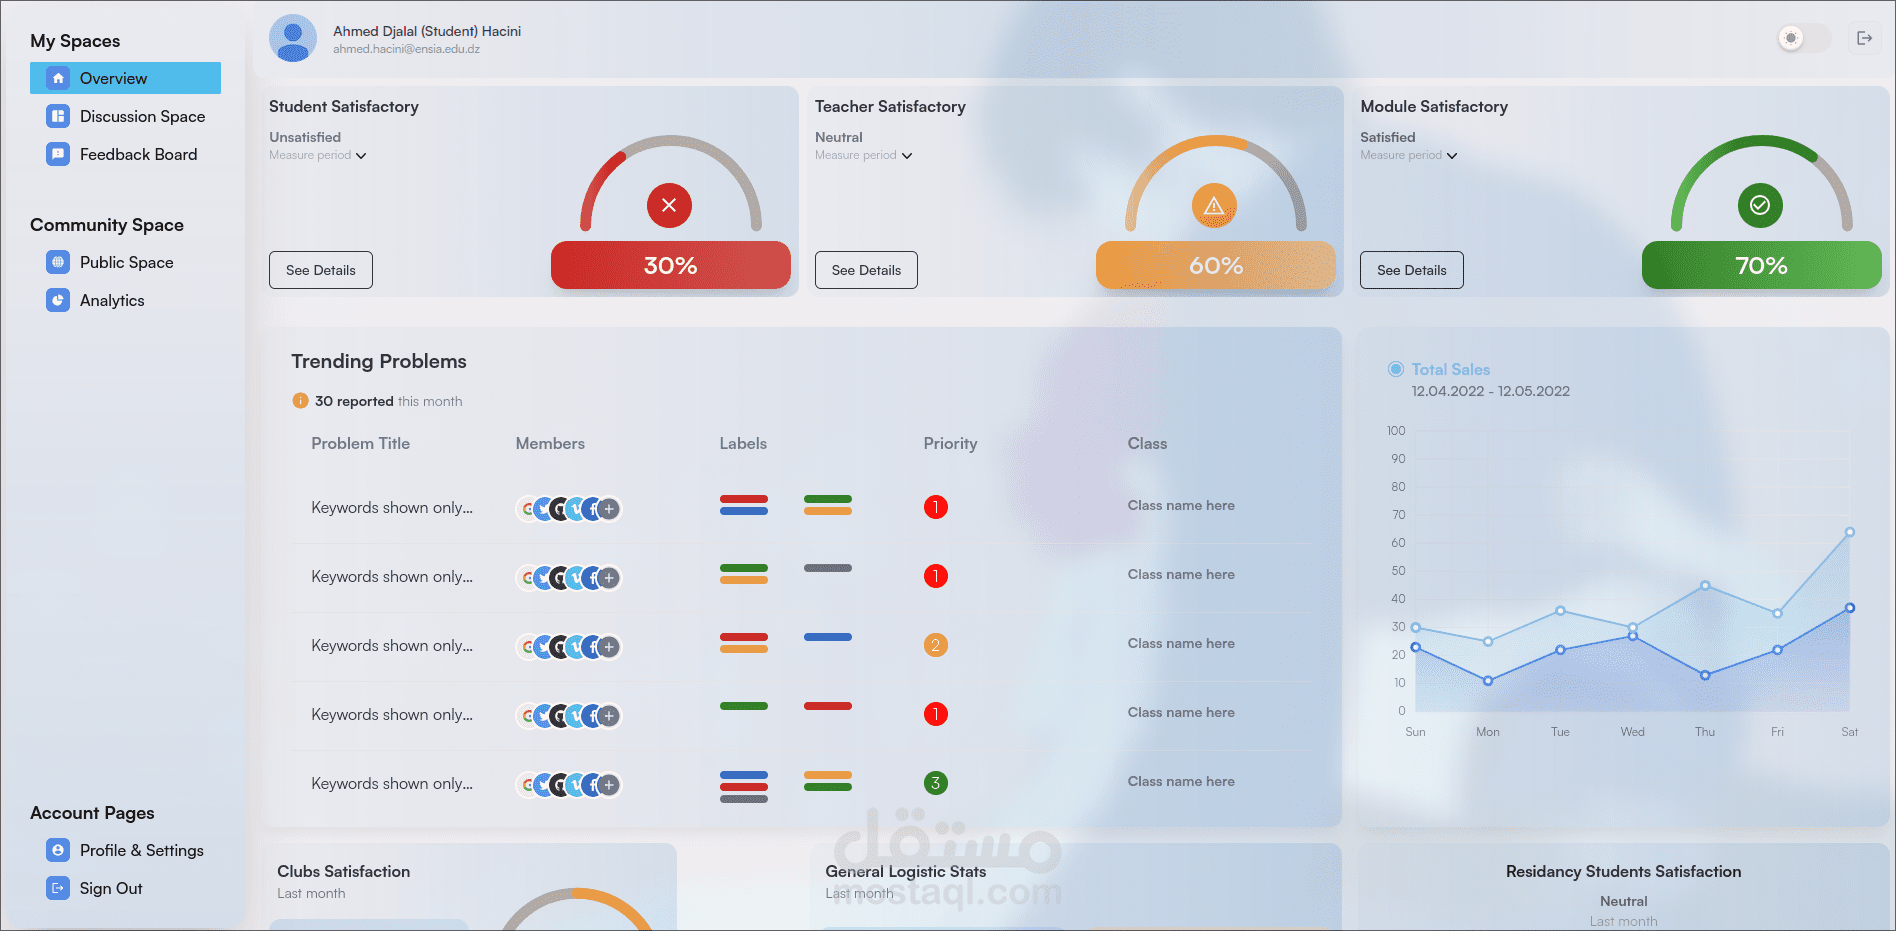Expand Measure period under Student Satisfactory
The height and width of the screenshot is (931, 1896).
coord(318,155)
